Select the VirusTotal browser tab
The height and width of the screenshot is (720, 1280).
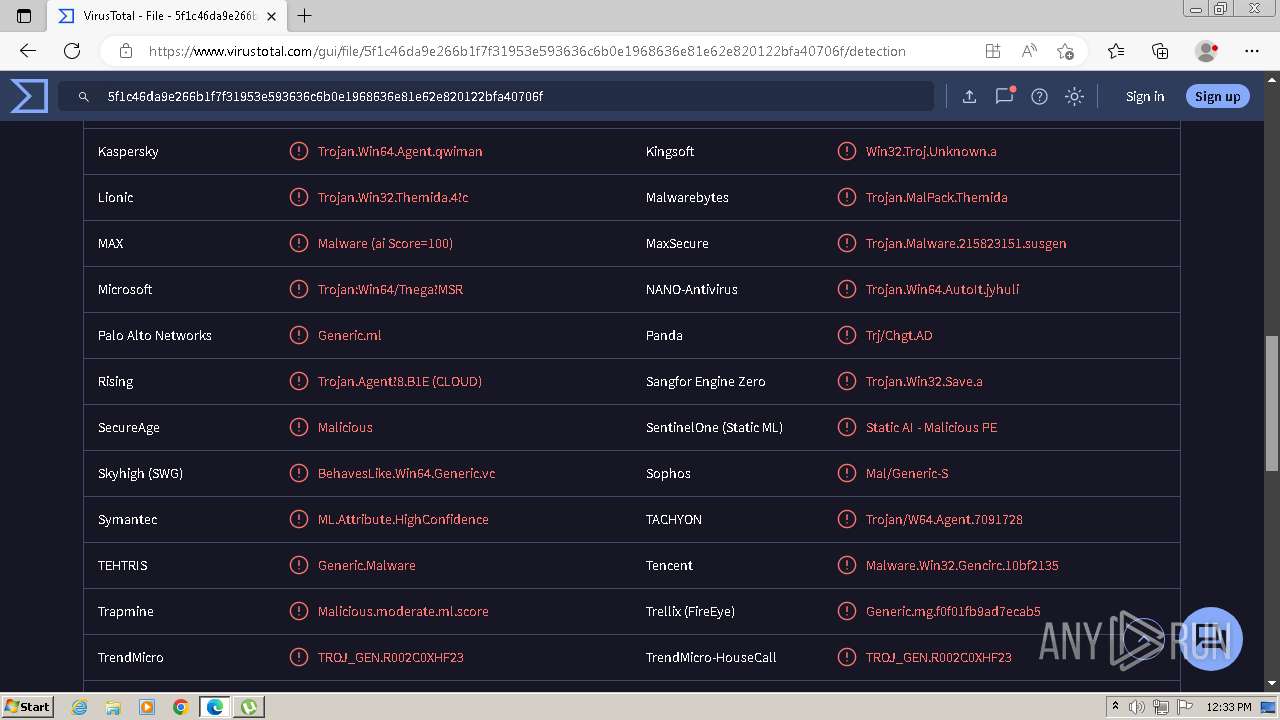(x=167, y=16)
